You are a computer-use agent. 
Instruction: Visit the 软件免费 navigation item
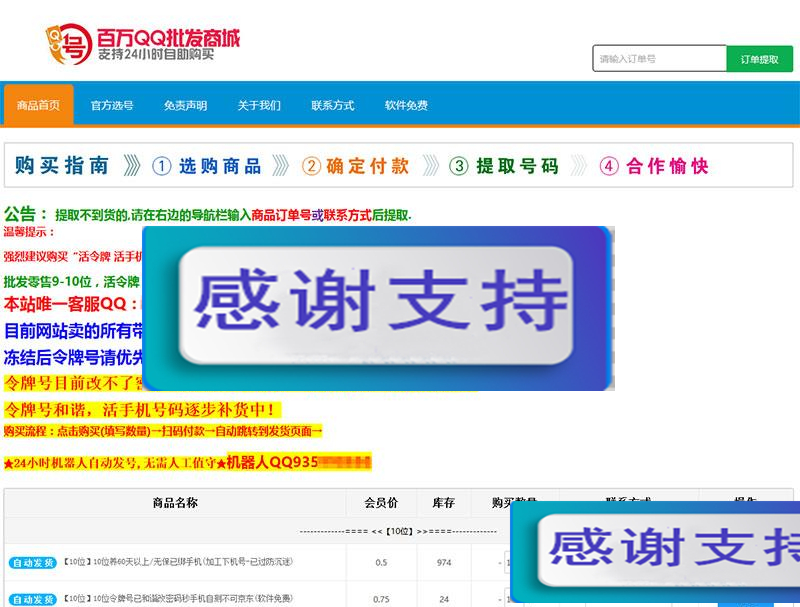(406, 106)
